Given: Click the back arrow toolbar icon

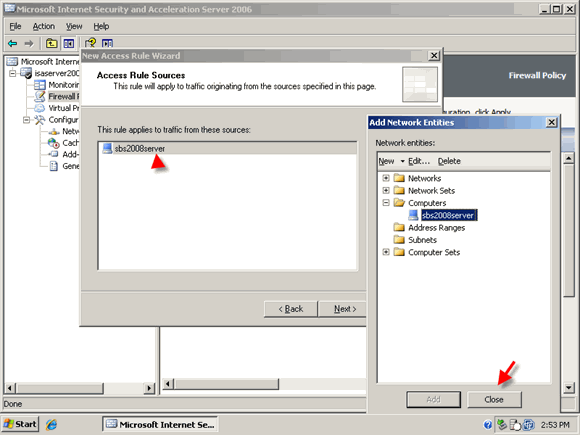Looking at the screenshot, I should [13, 44].
